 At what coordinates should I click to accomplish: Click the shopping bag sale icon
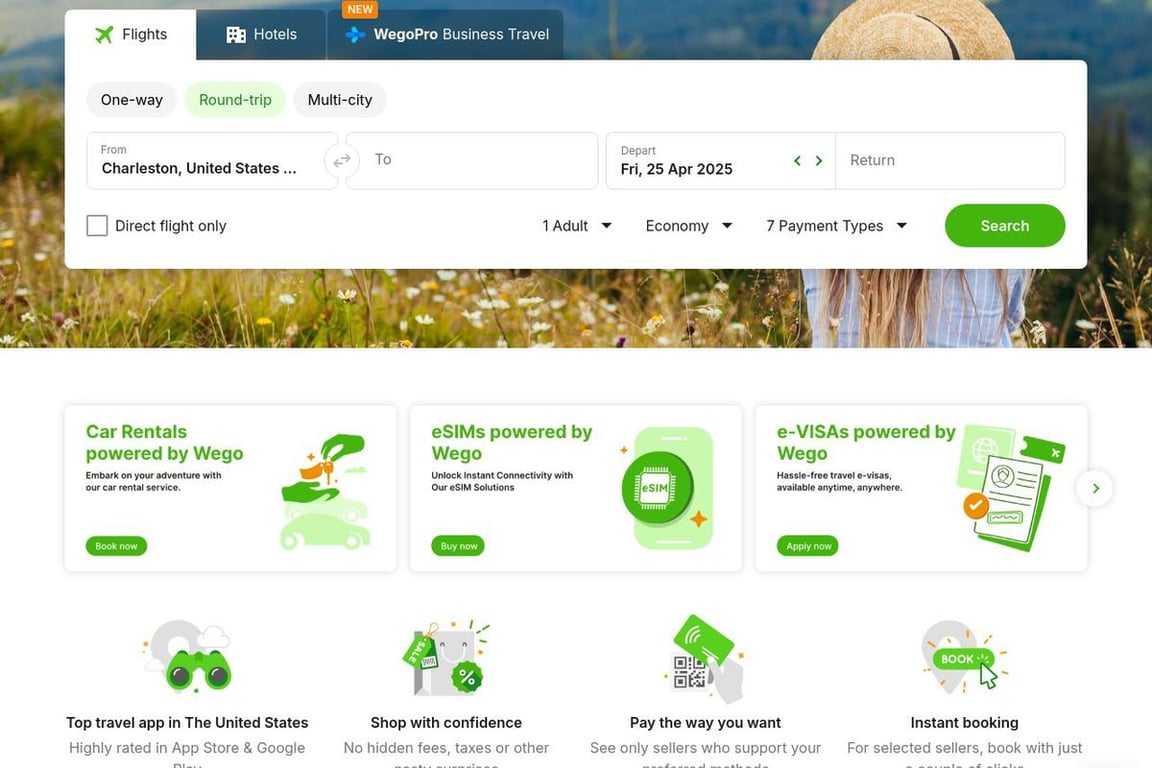(446, 656)
